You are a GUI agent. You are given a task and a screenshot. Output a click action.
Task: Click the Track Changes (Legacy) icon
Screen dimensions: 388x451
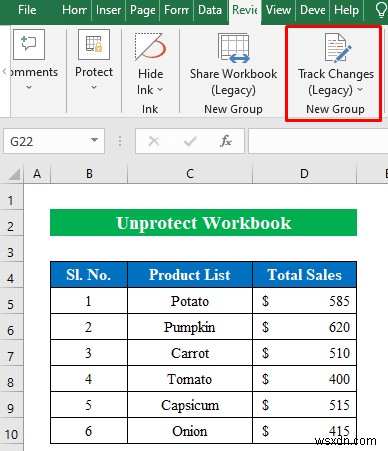point(338,48)
